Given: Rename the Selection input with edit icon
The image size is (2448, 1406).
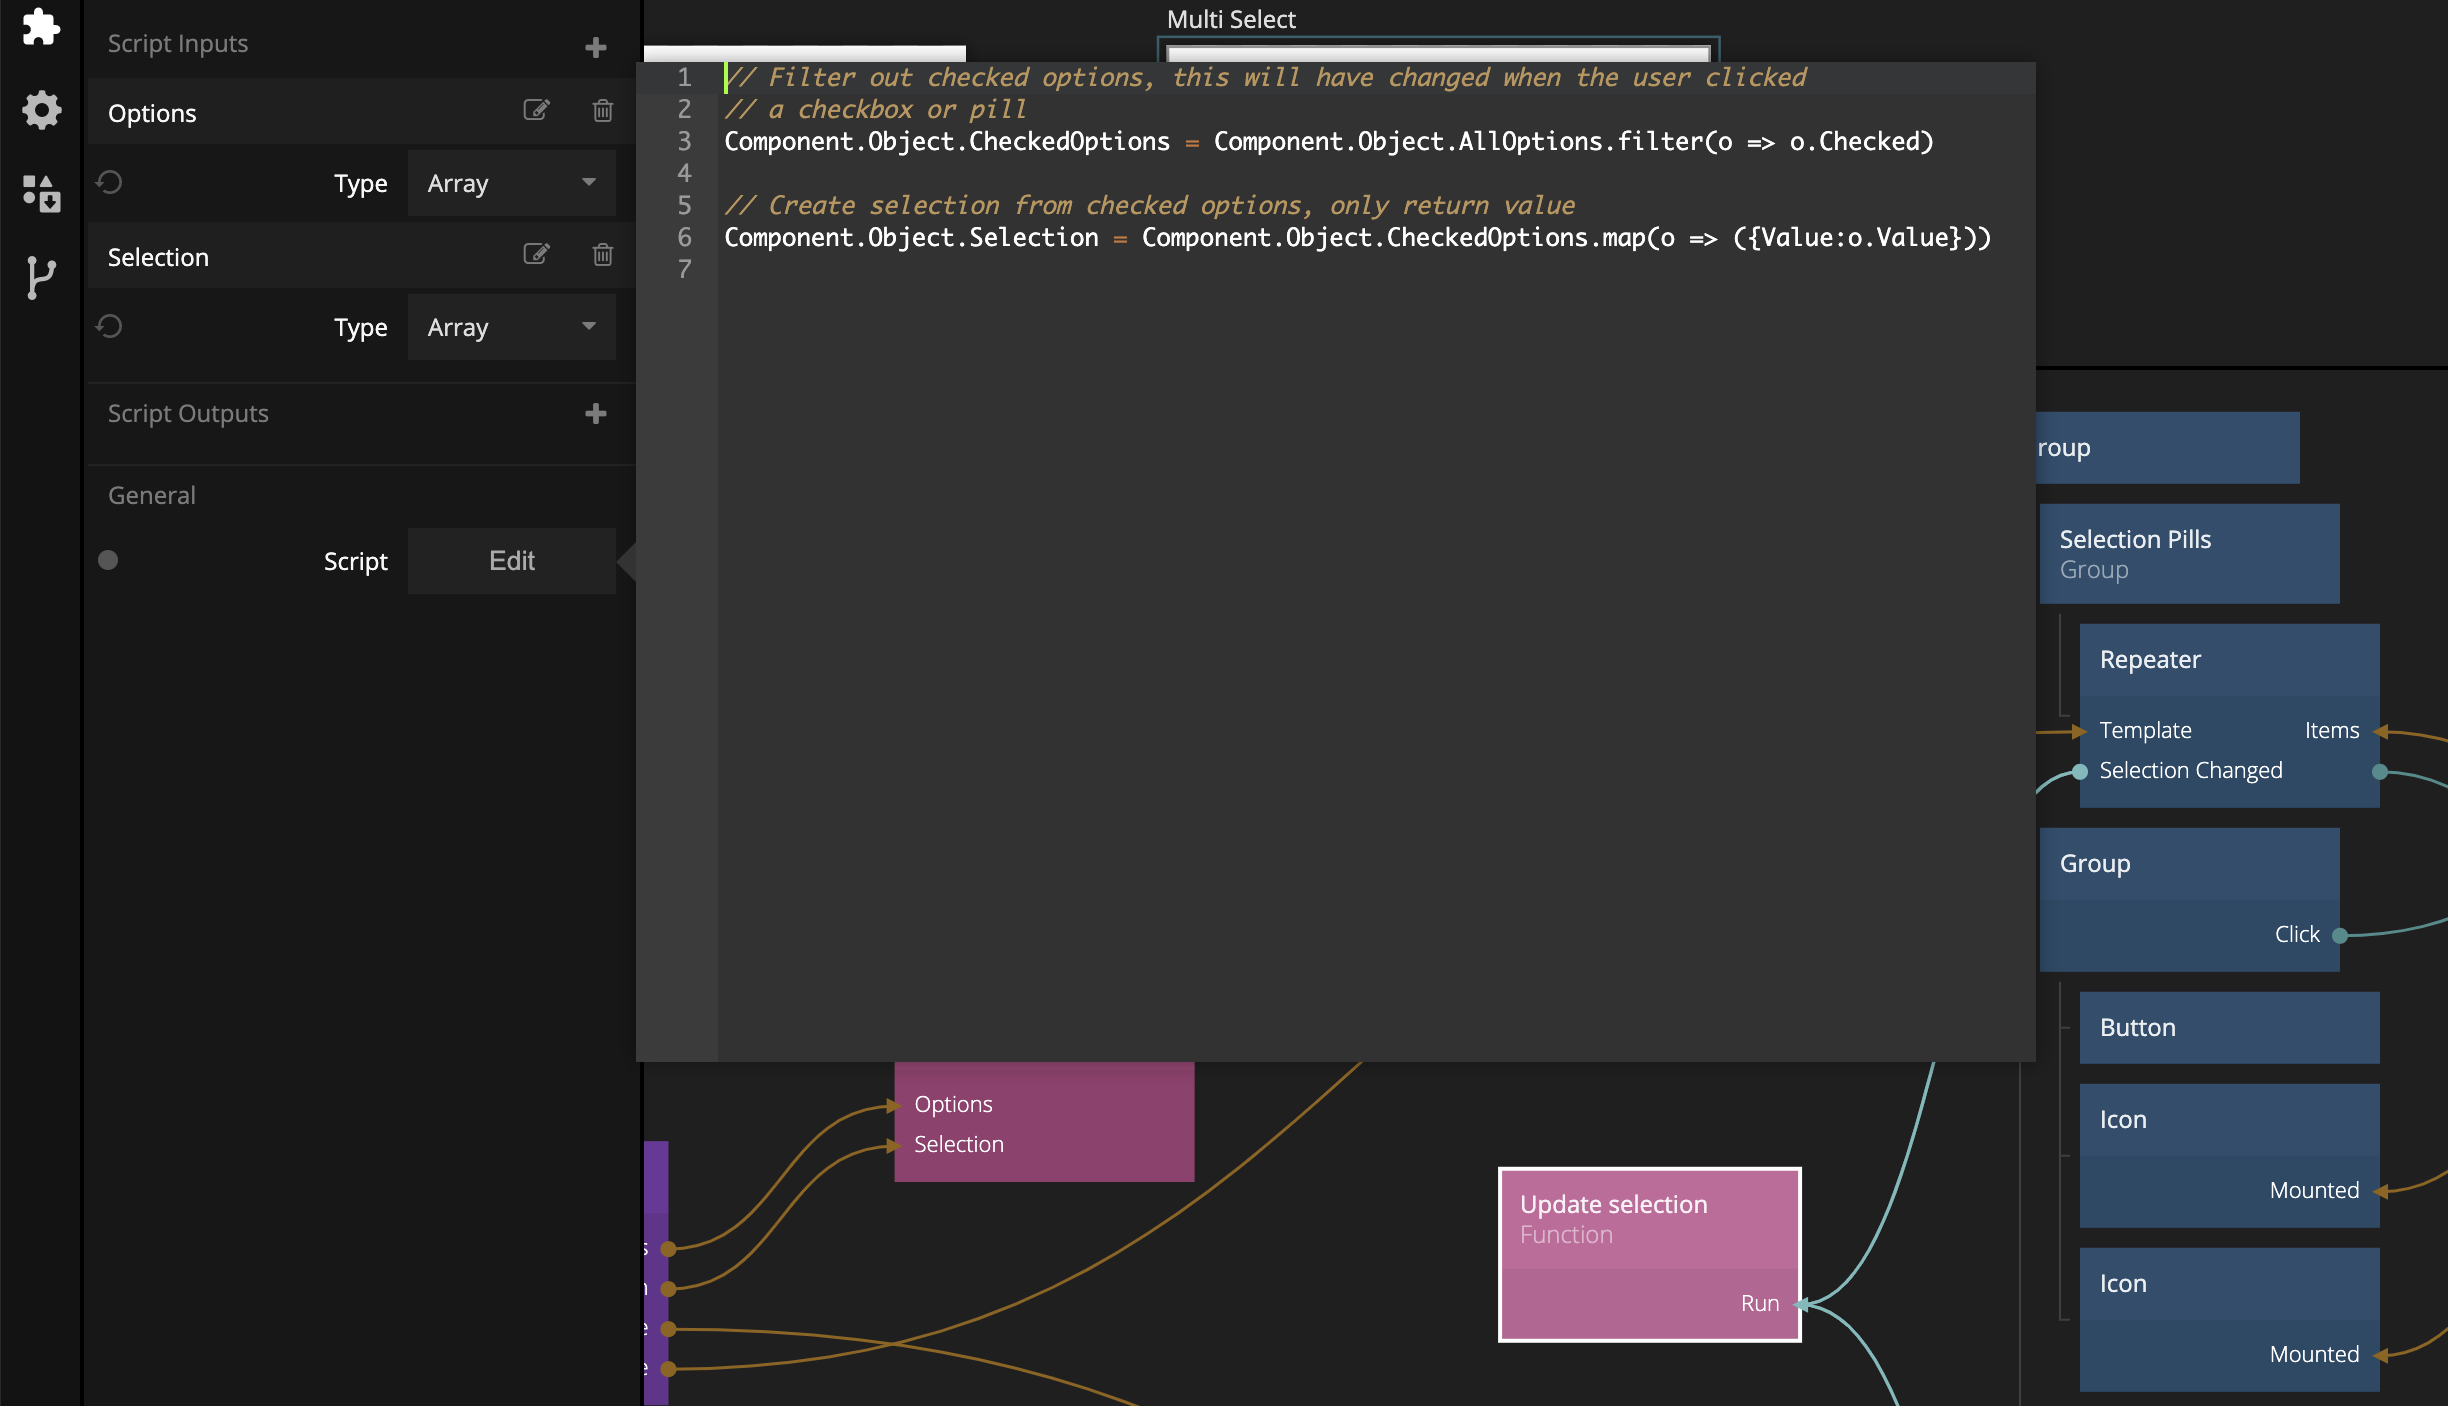Looking at the screenshot, I should point(537,255).
